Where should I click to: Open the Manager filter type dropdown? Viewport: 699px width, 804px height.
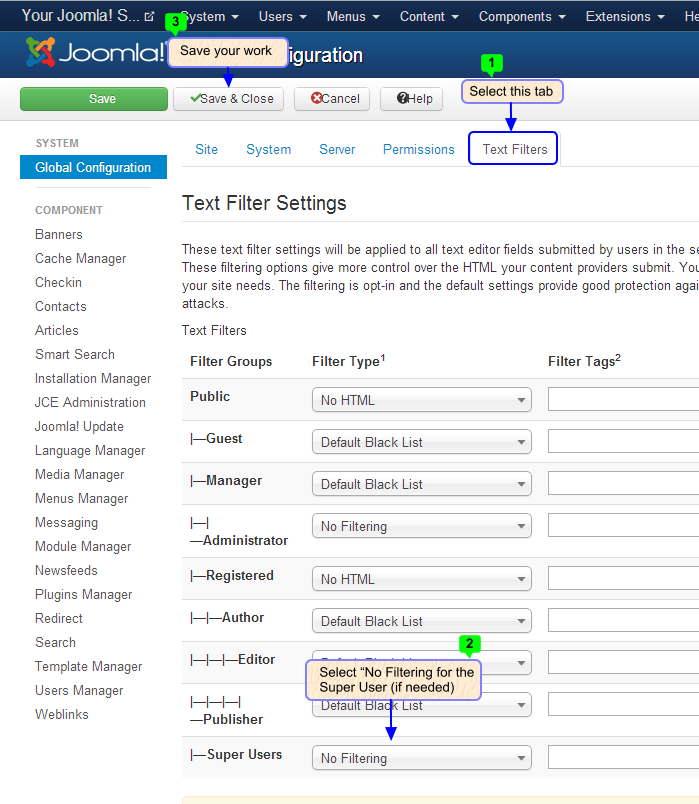click(422, 484)
